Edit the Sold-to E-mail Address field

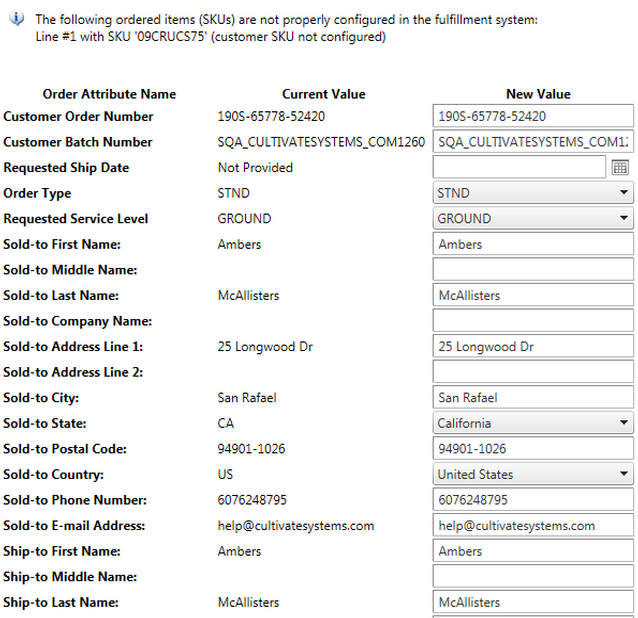(533, 526)
